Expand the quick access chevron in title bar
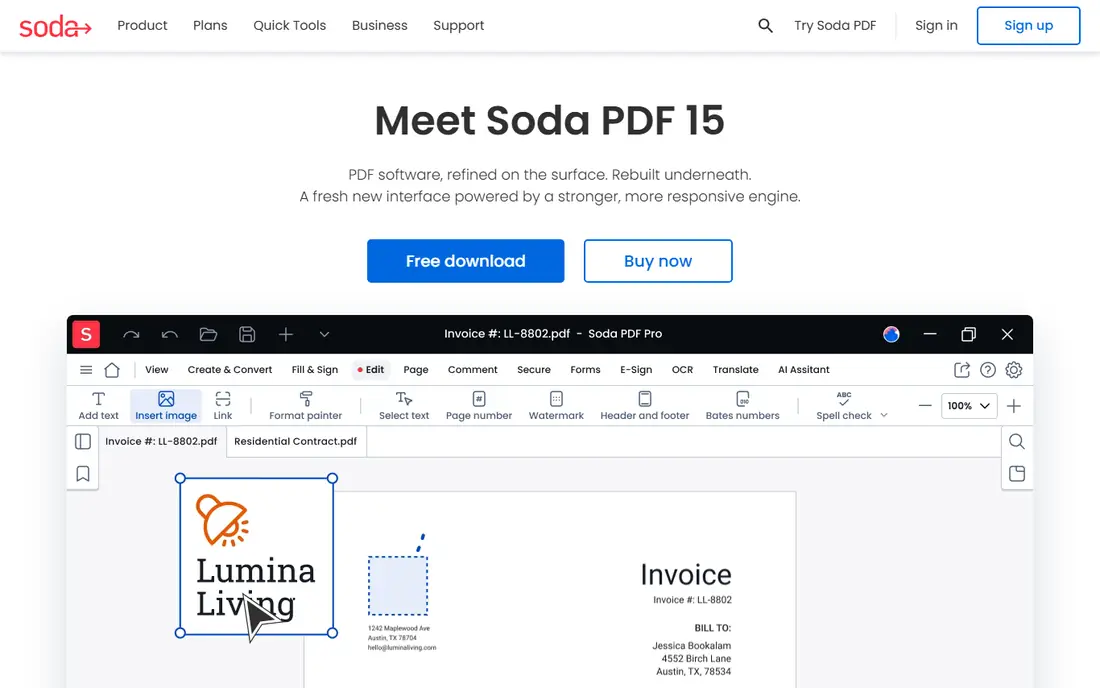Image resolution: width=1100 pixels, height=688 pixels. [x=324, y=335]
